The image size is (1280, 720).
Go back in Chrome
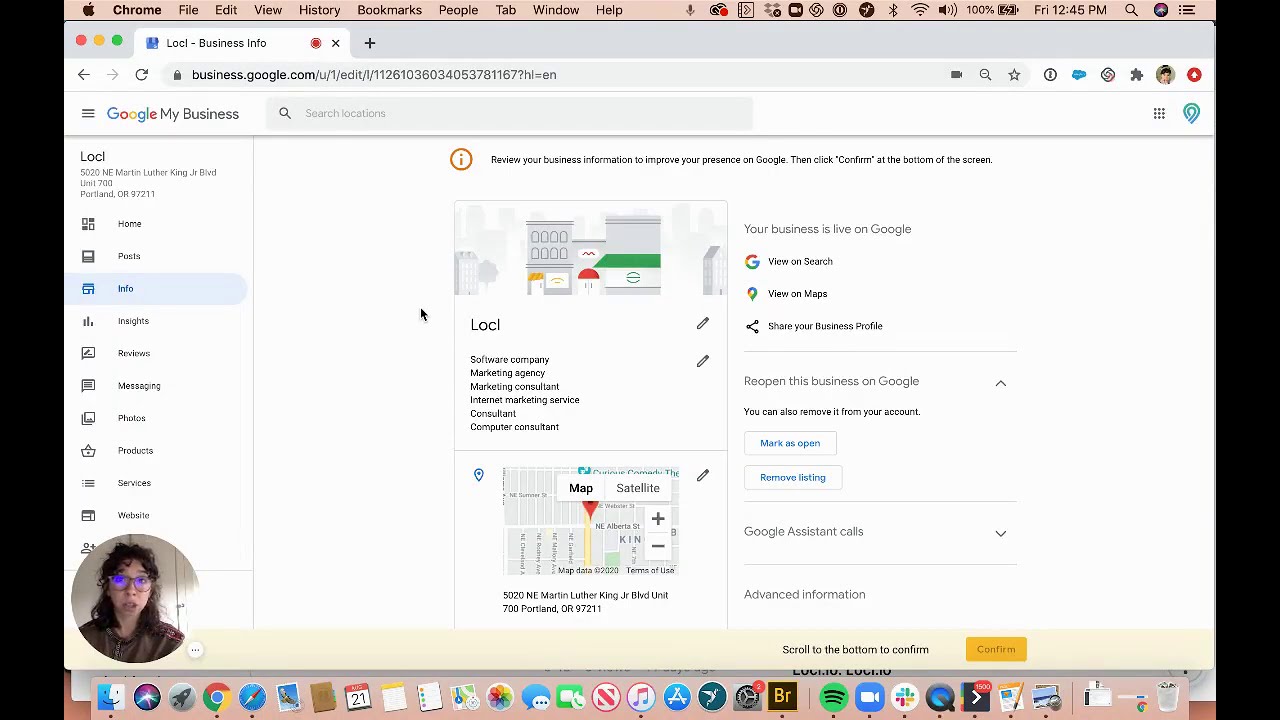[84, 75]
